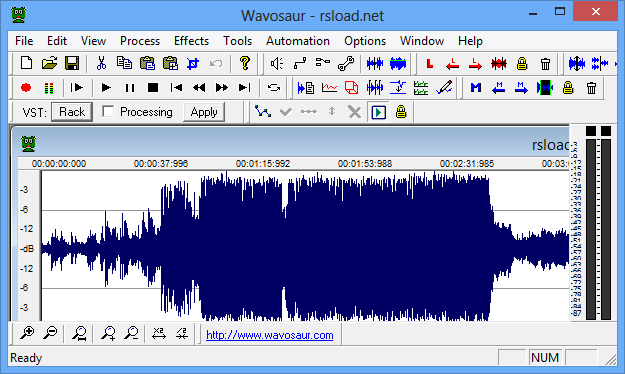Fast forward the audio
The height and width of the screenshot is (374, 625).
[x=222, y=88]
